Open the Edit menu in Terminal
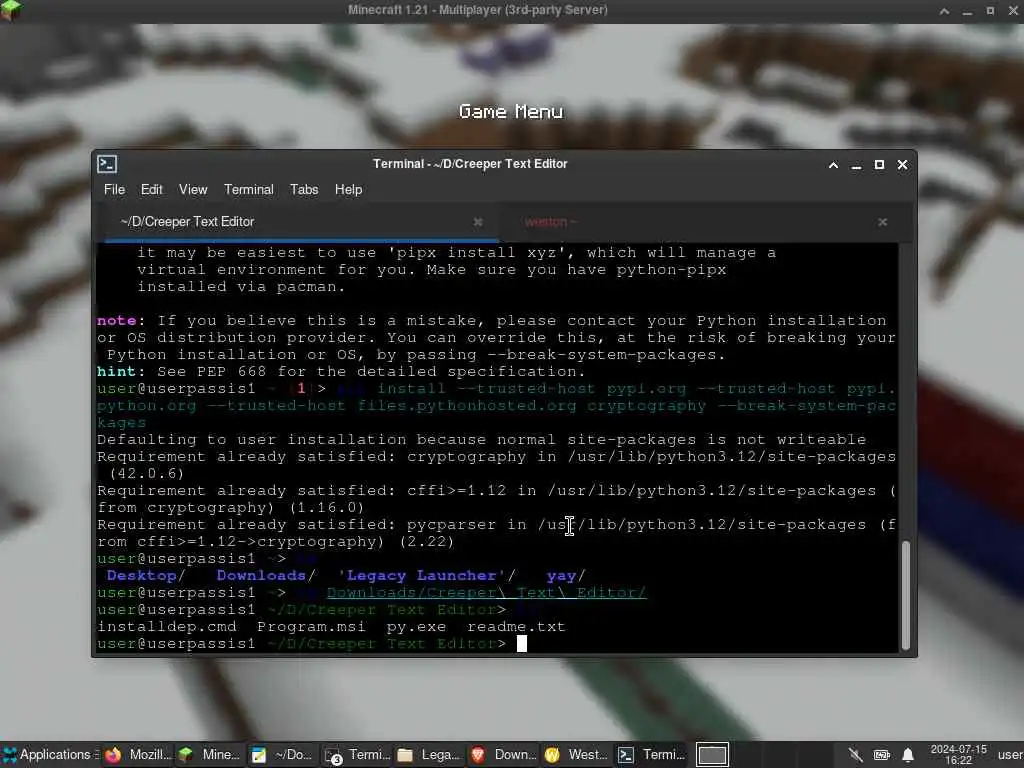Image resolution: width=1024 pixels, height=768 pixels. [152, 189]
